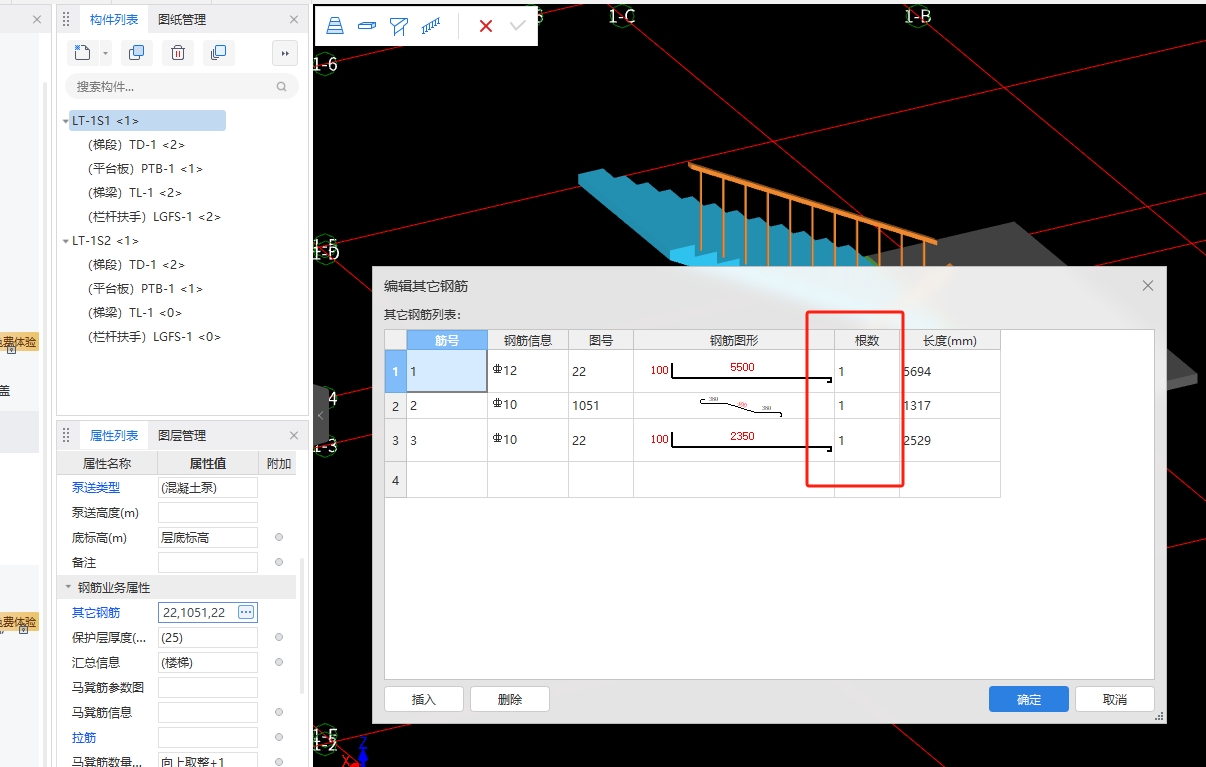1206x767 pixels.
Task: Switch to the 图纸管理 tab
Action: 182,19
